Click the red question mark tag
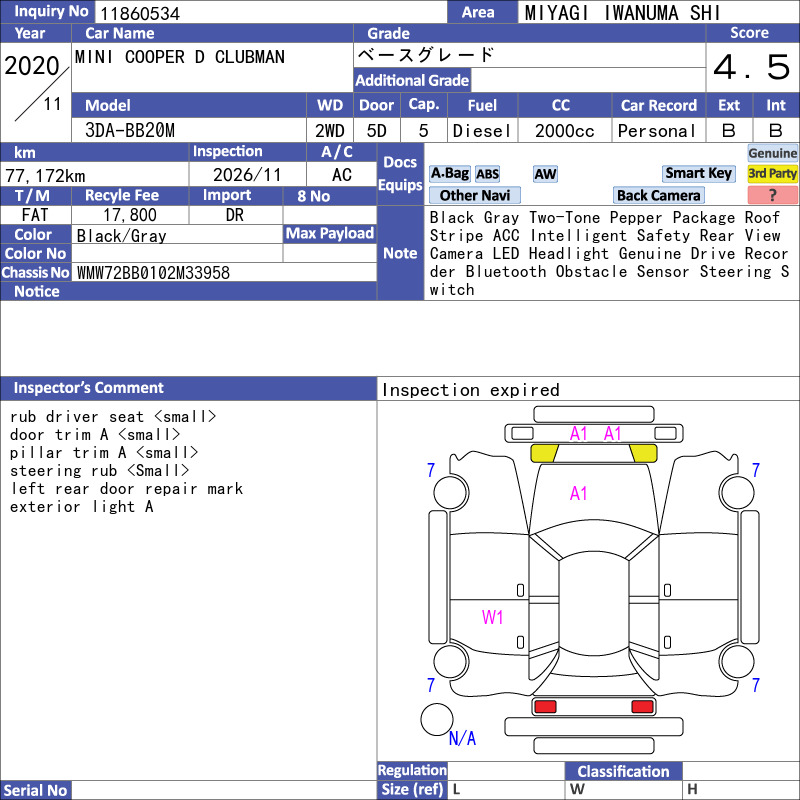 (772, 195)
